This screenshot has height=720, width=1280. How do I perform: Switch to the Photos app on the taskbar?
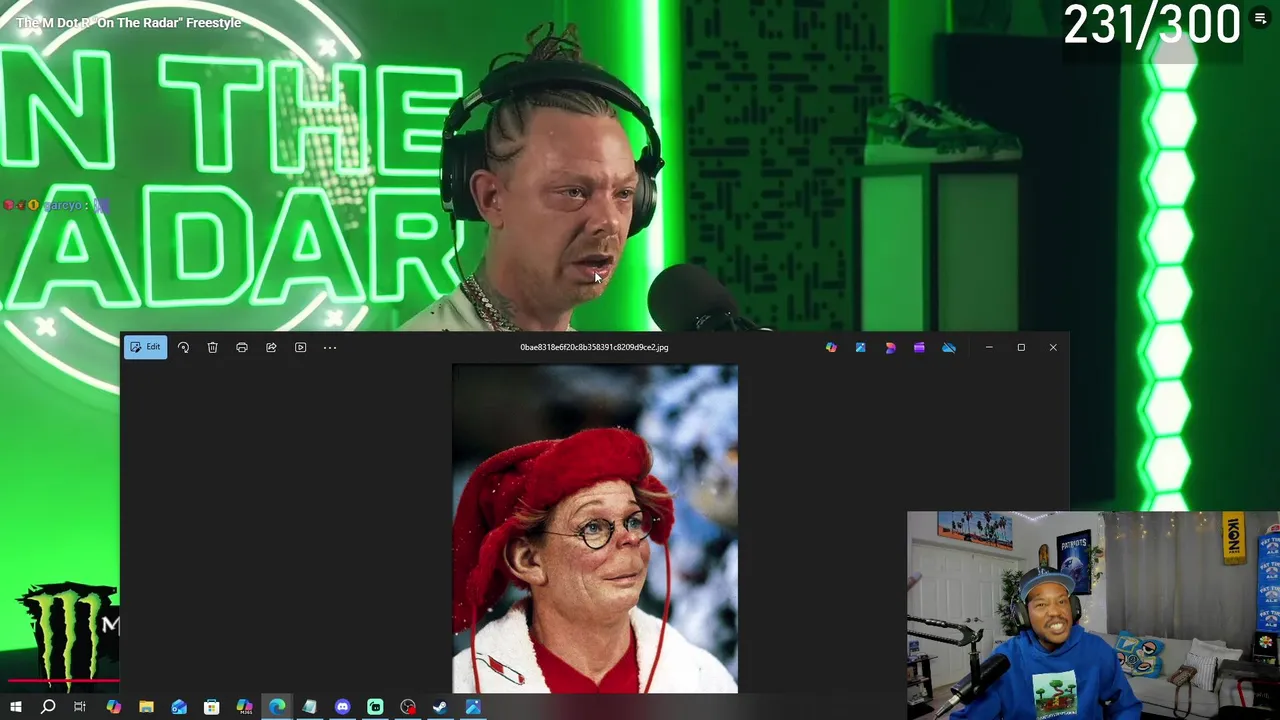[473, 707]
